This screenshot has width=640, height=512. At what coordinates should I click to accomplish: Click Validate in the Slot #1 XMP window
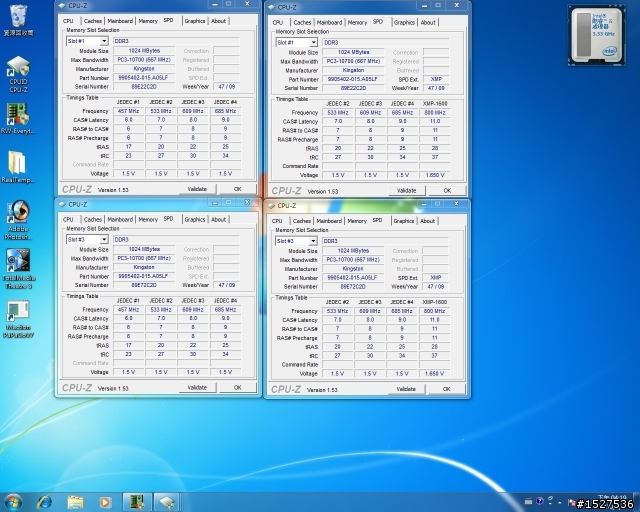tap(407, 191)
